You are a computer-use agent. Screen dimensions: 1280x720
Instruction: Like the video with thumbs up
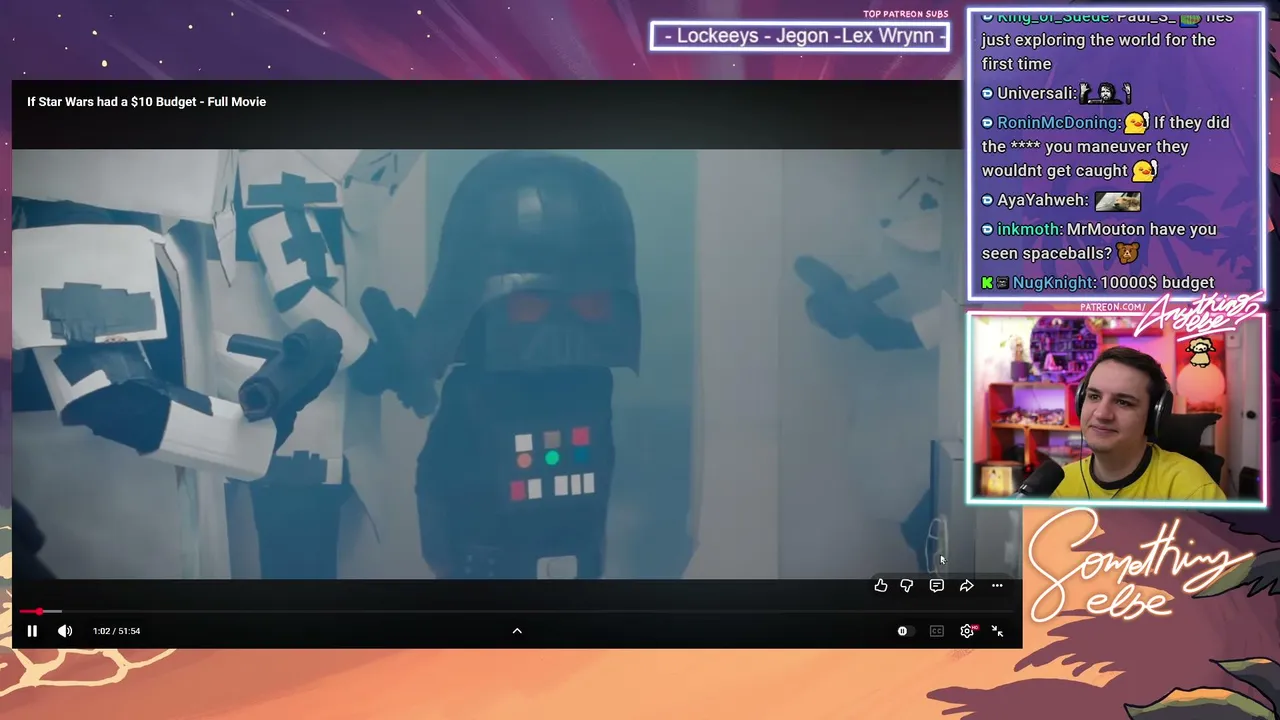click(x=881, y=586)
